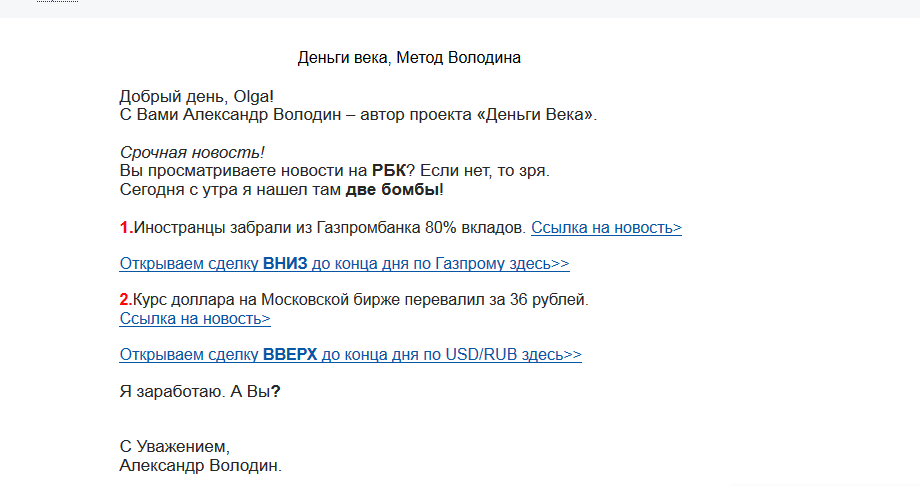This screenshot has height=486, width=920.
Task: Click the dotted underlined item in the header
Action: tap(57, 2)
